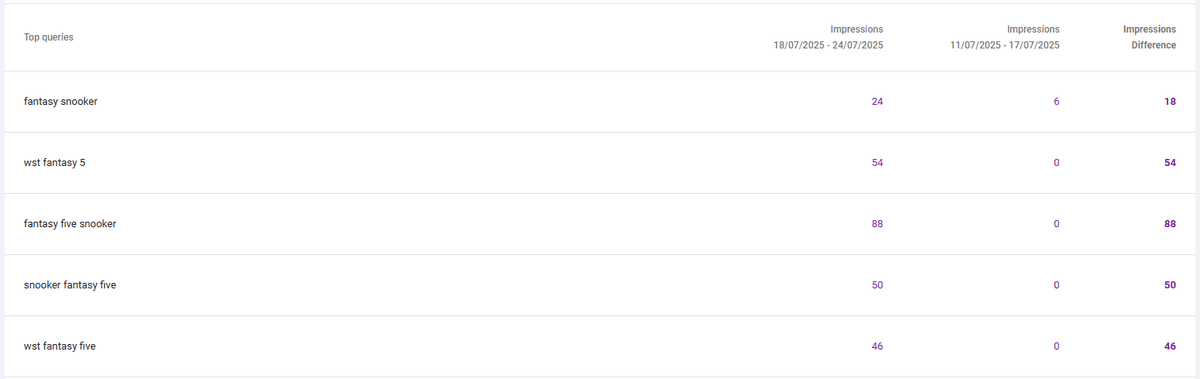The width and height of the screenshot is (1200, 379).
Task: Sort by Impressions Difference column header
Action: 1149,37
